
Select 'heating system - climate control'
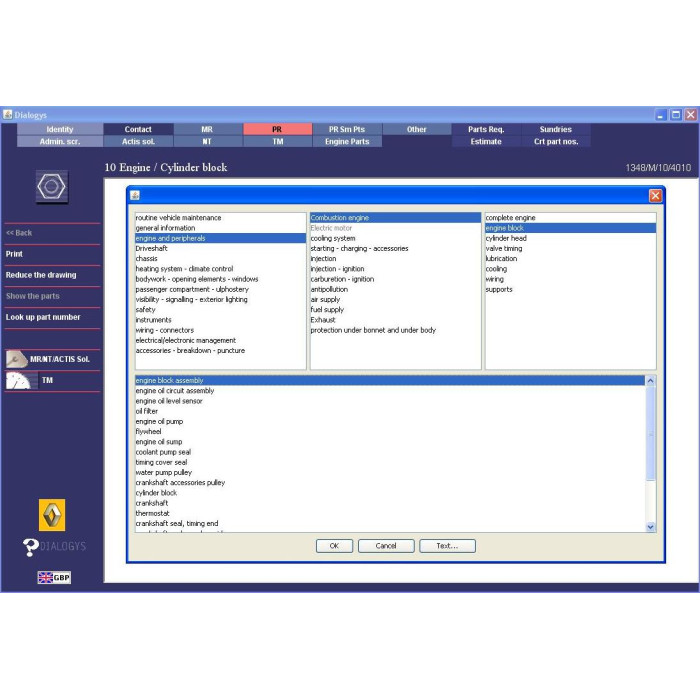tap(221, 269)
